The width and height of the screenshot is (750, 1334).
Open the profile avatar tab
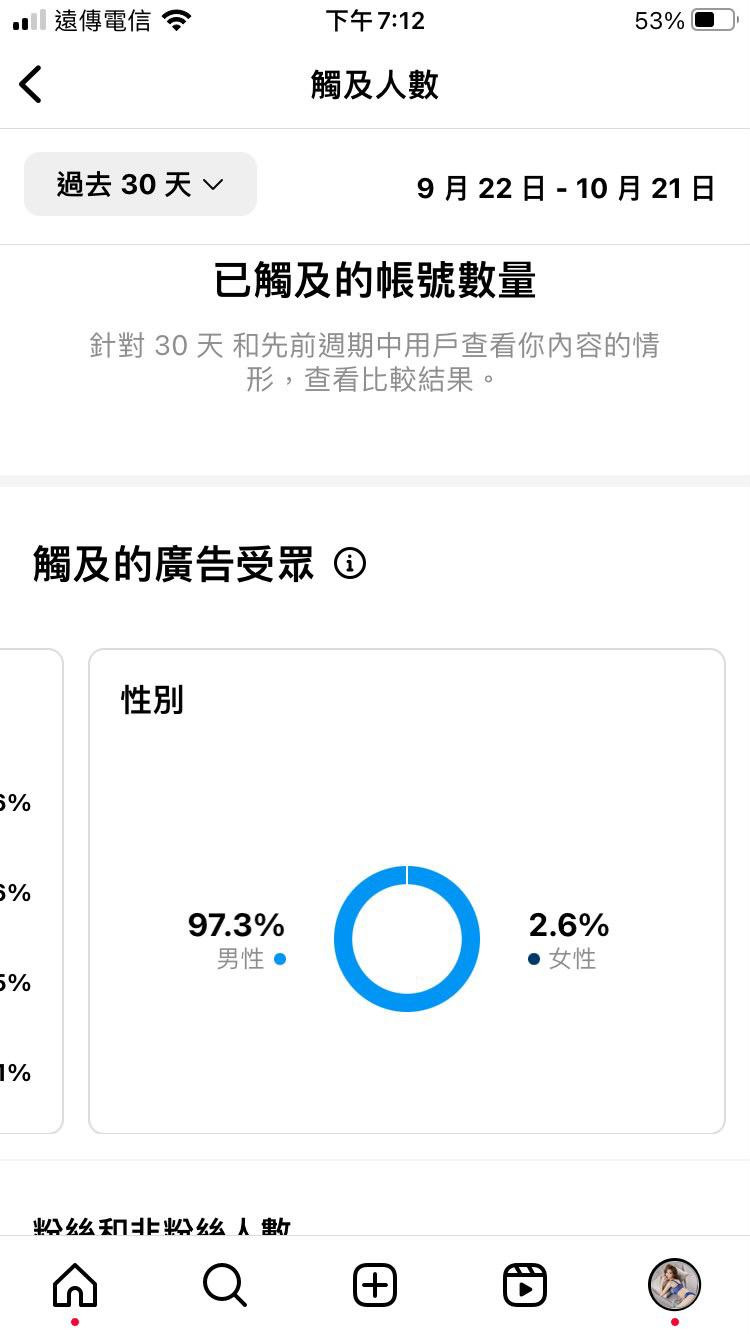point(675,1284)
